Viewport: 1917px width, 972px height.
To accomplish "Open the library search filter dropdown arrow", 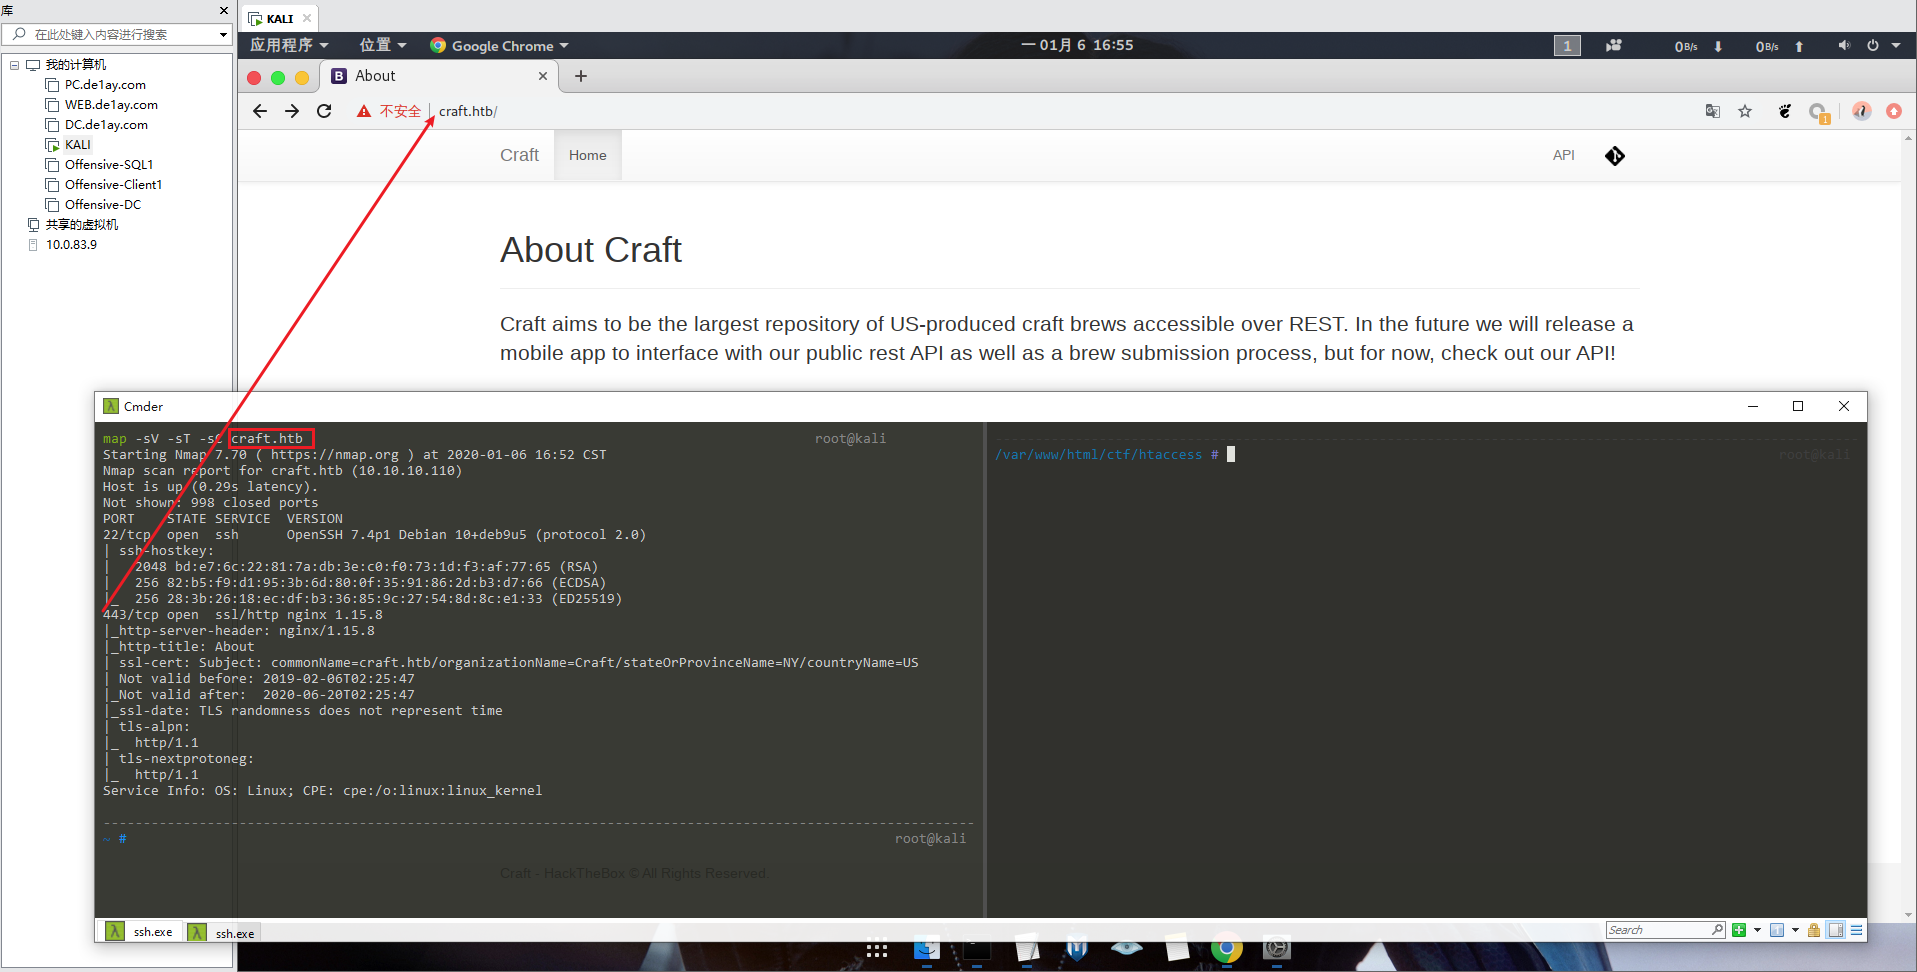I will (223, 35).
